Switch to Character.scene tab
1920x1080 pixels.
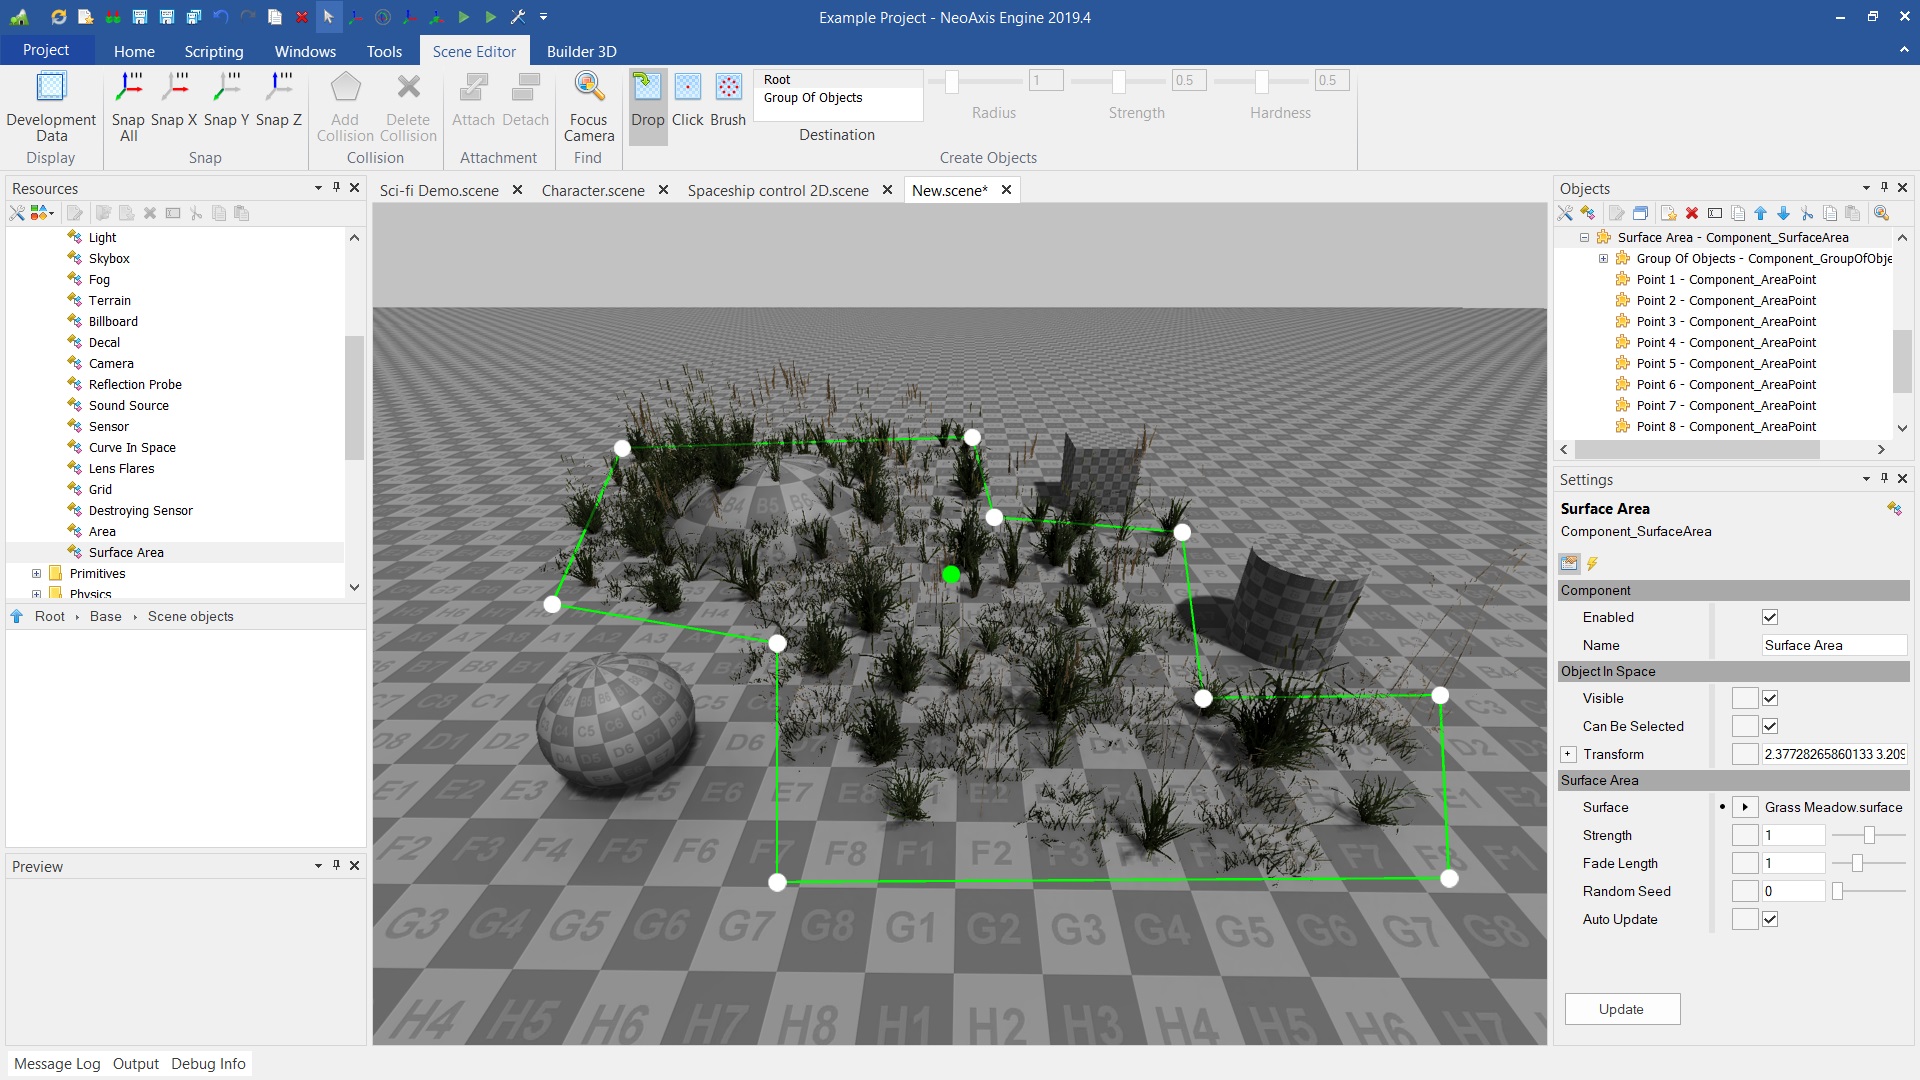pyautogui.click(x=593, y=190)
